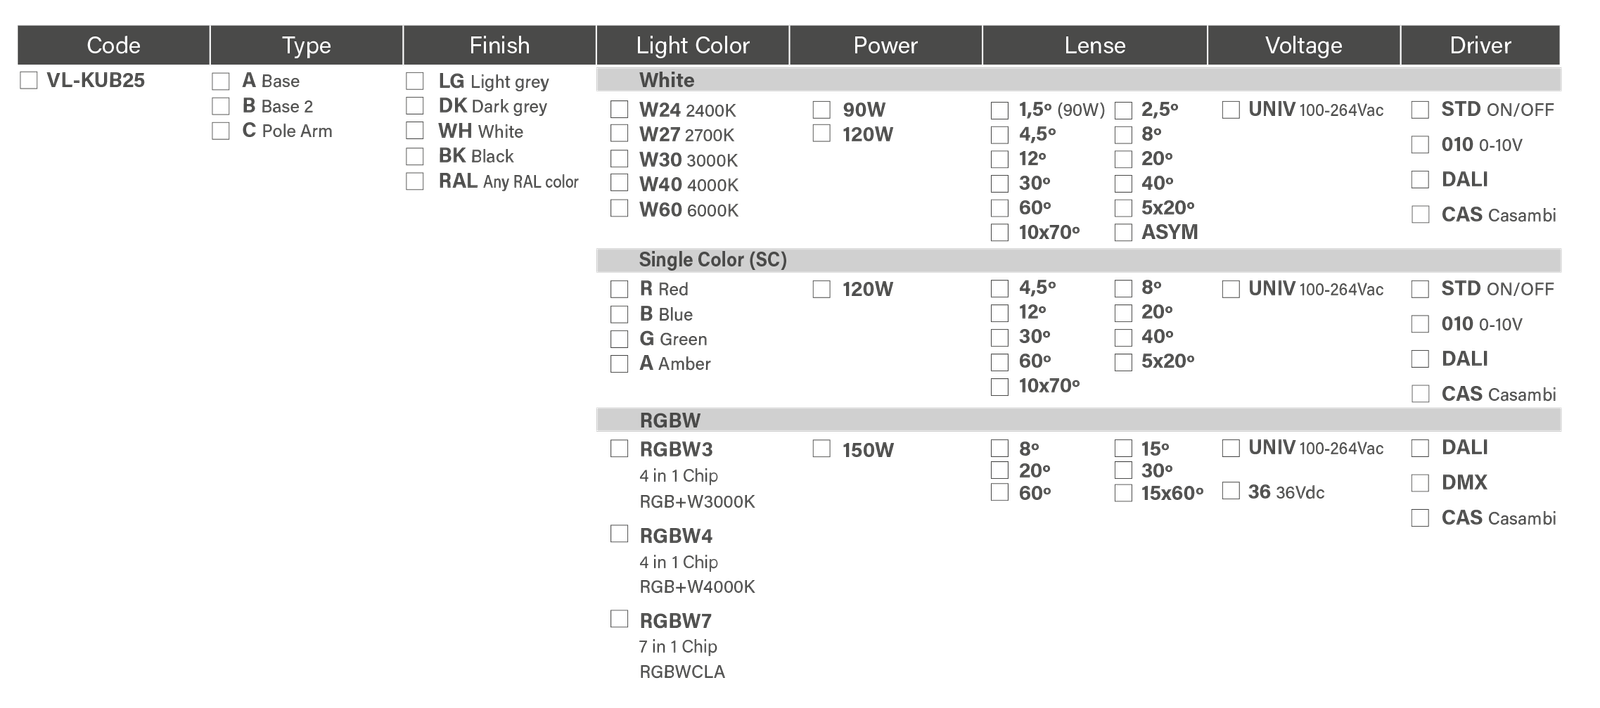This screenshot has height=708, width=1600.
Task: Tick the 36 36Vdc voltage option
Action: (x=1231, y=491)
